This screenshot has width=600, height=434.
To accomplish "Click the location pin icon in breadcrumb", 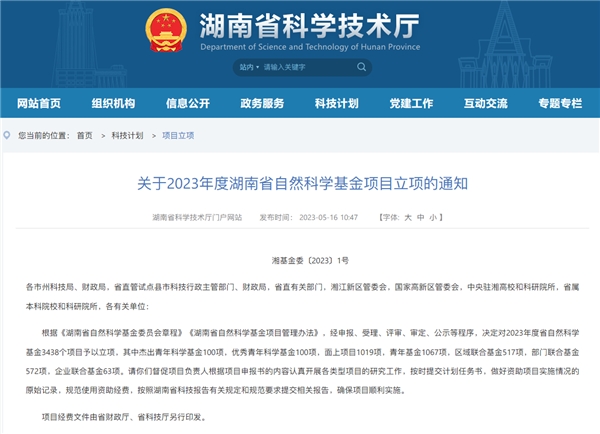I will click(x=7, y=135).
